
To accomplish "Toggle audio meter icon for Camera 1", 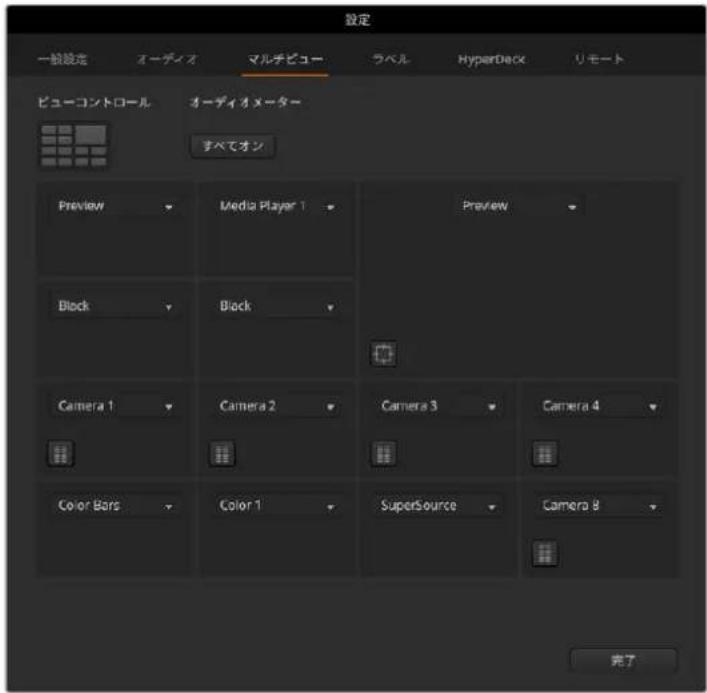I will point(61,454).
